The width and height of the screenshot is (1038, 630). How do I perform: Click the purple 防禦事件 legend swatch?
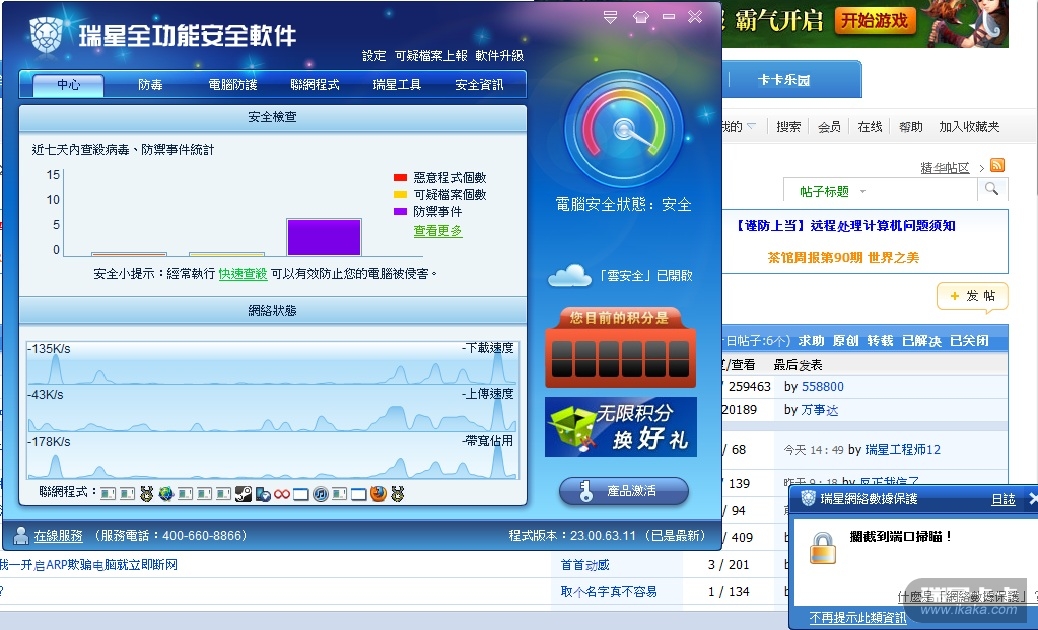(x=401, y=212)
